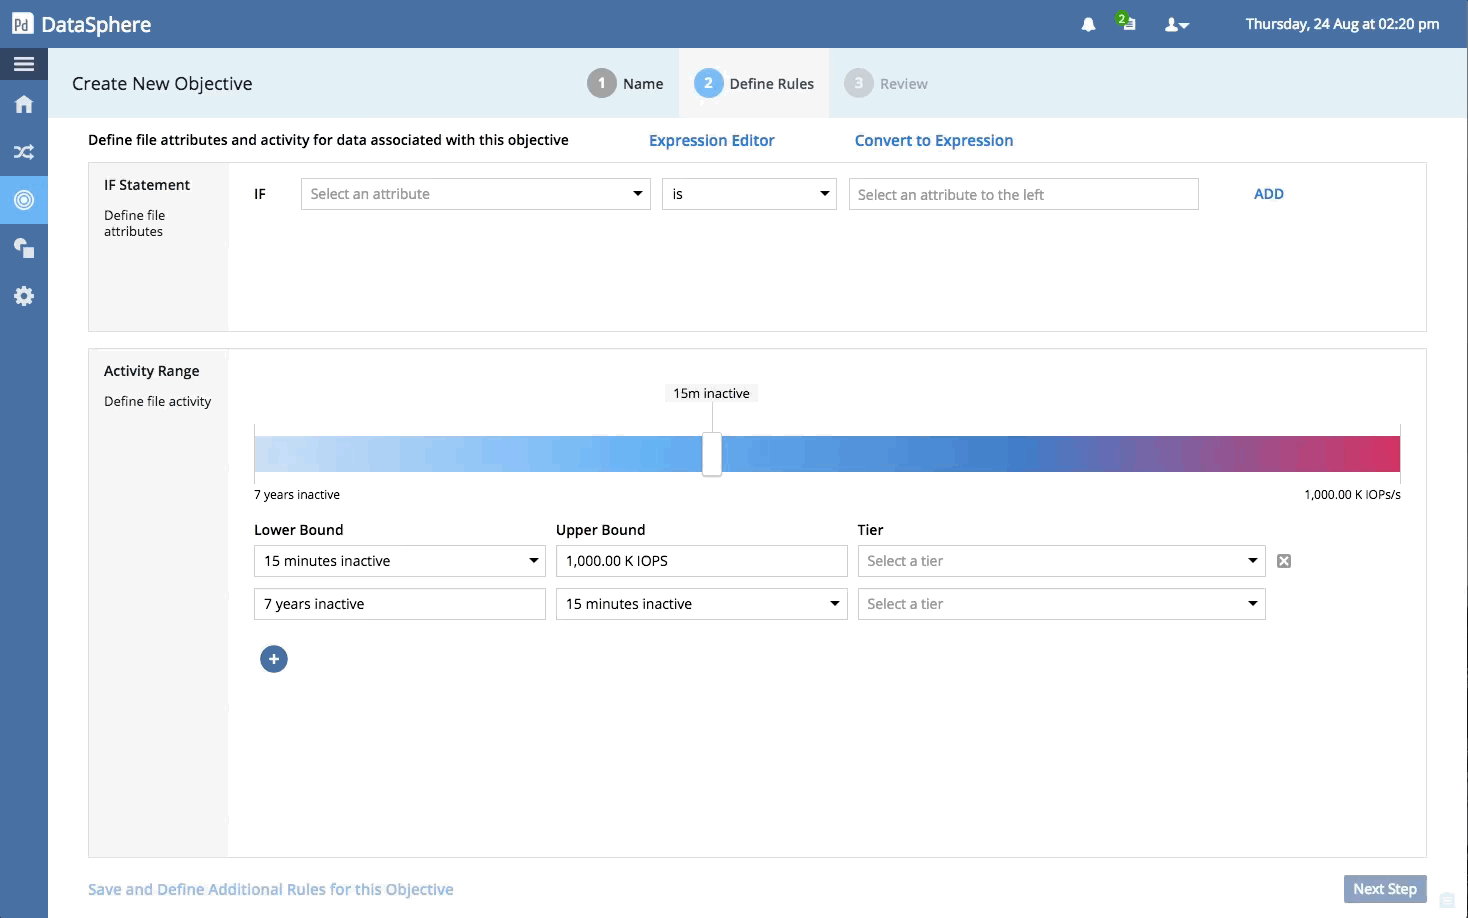Add a new activity range with the plus button
The height and width of the screenshot is (918, 1468).
click(274, 659)
